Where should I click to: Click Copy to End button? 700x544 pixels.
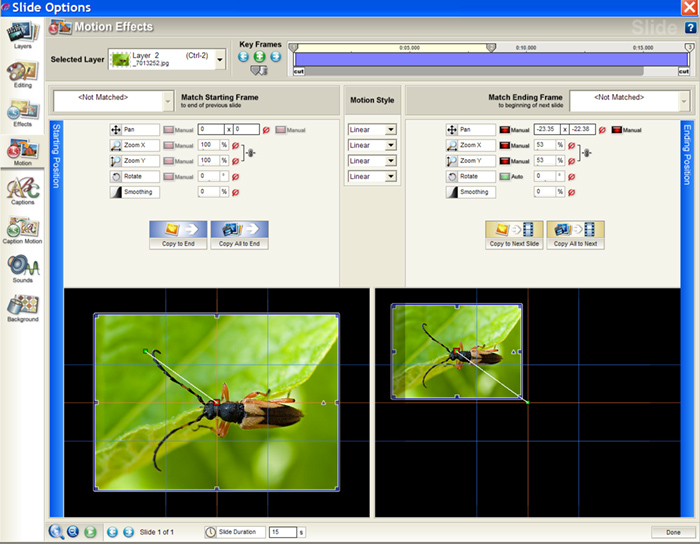(x=178, y=235)
